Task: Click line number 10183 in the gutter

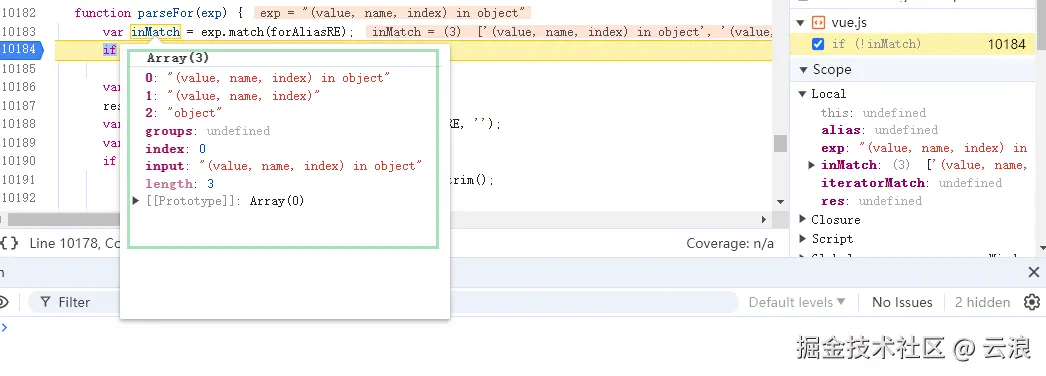Action: coord(19,31)
